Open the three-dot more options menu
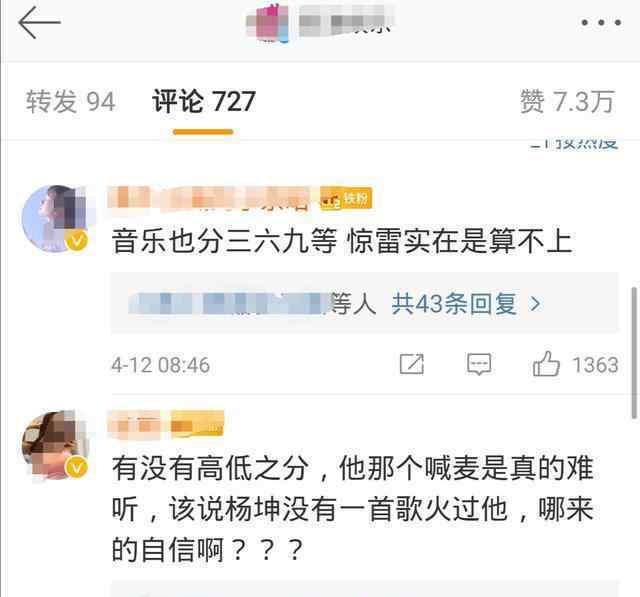Image resolution: width=640 pixels, height=597 pixels. (x=601, y=23)
